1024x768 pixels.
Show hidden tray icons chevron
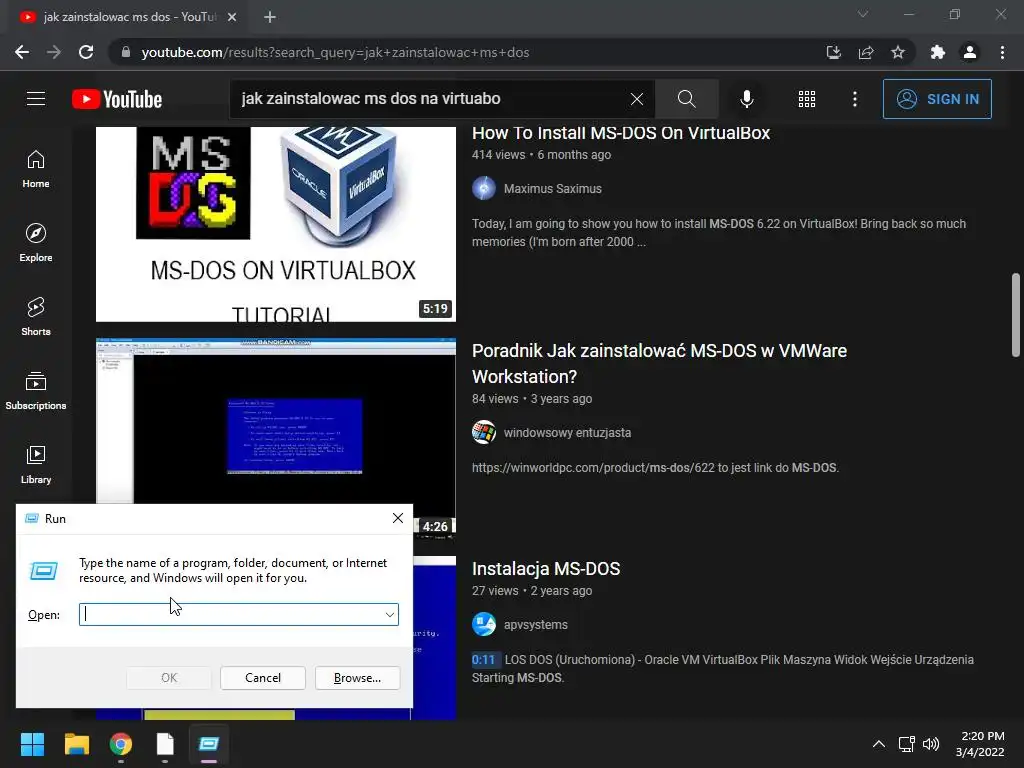(879, 744)
